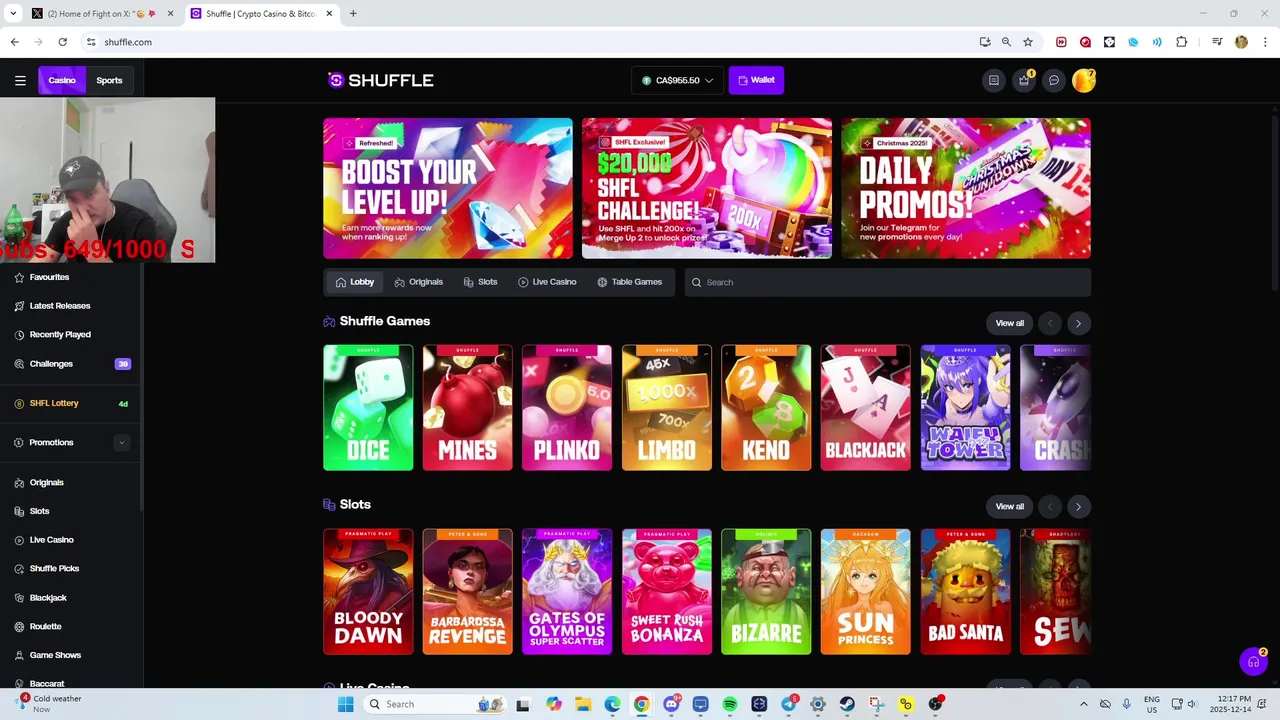Open SHFL Lottery in the sidebar
The image size is (1280, 720).
(71, 403)
